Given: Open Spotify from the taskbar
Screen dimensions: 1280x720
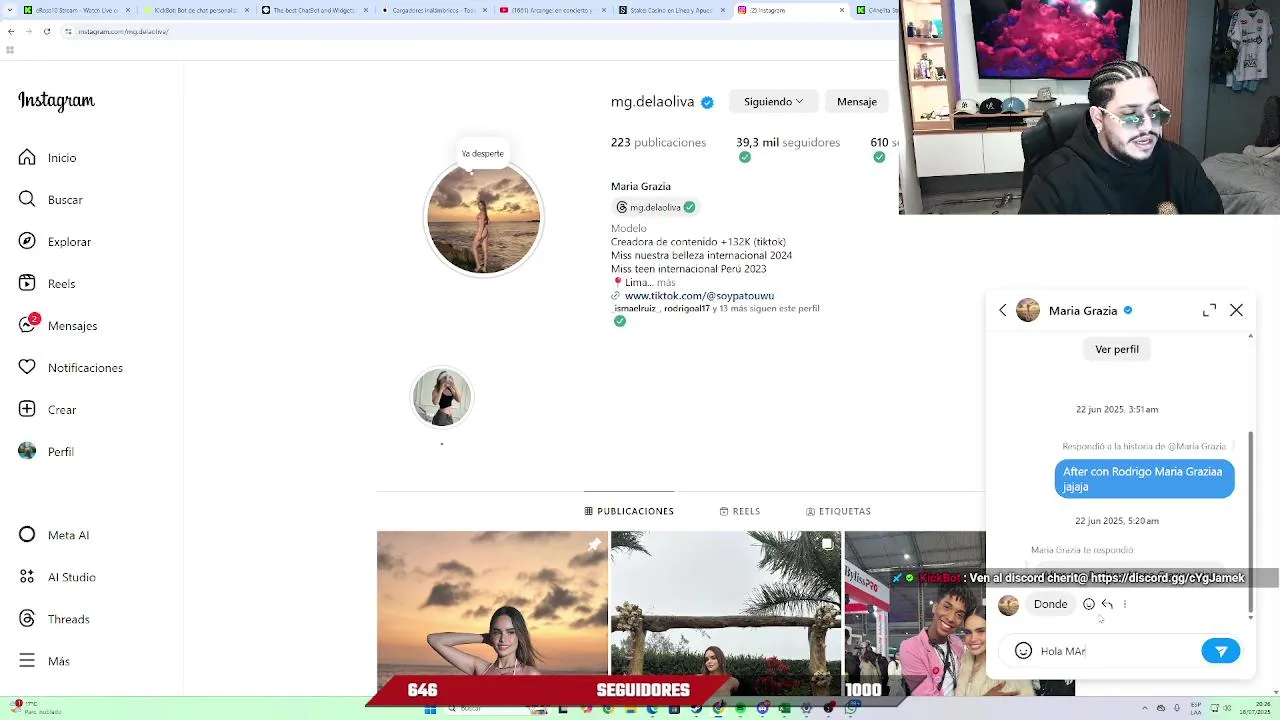Looking at the screenshot, I should coord(740,708).
